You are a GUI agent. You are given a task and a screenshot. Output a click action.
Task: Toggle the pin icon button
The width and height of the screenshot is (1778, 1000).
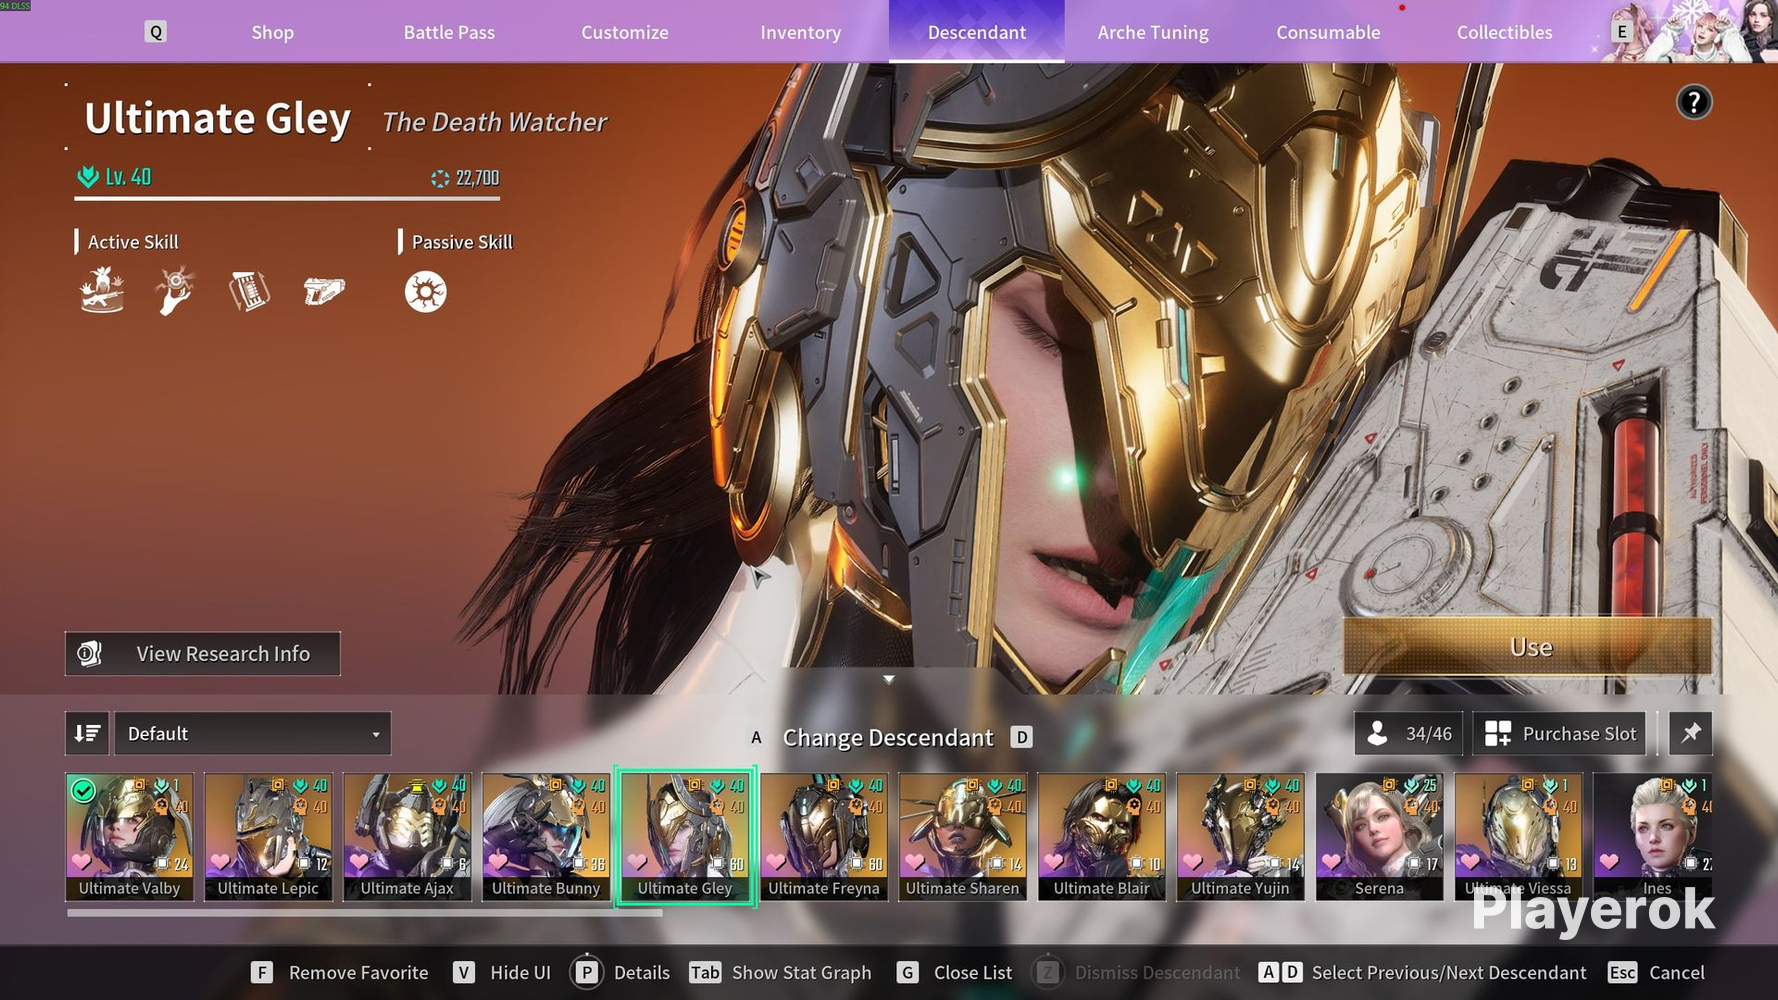tap(1691, 734)
